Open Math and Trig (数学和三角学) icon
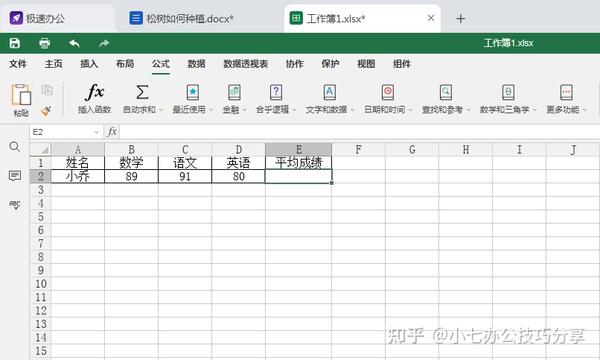600x360 pixels. click(x=508, y=92)
